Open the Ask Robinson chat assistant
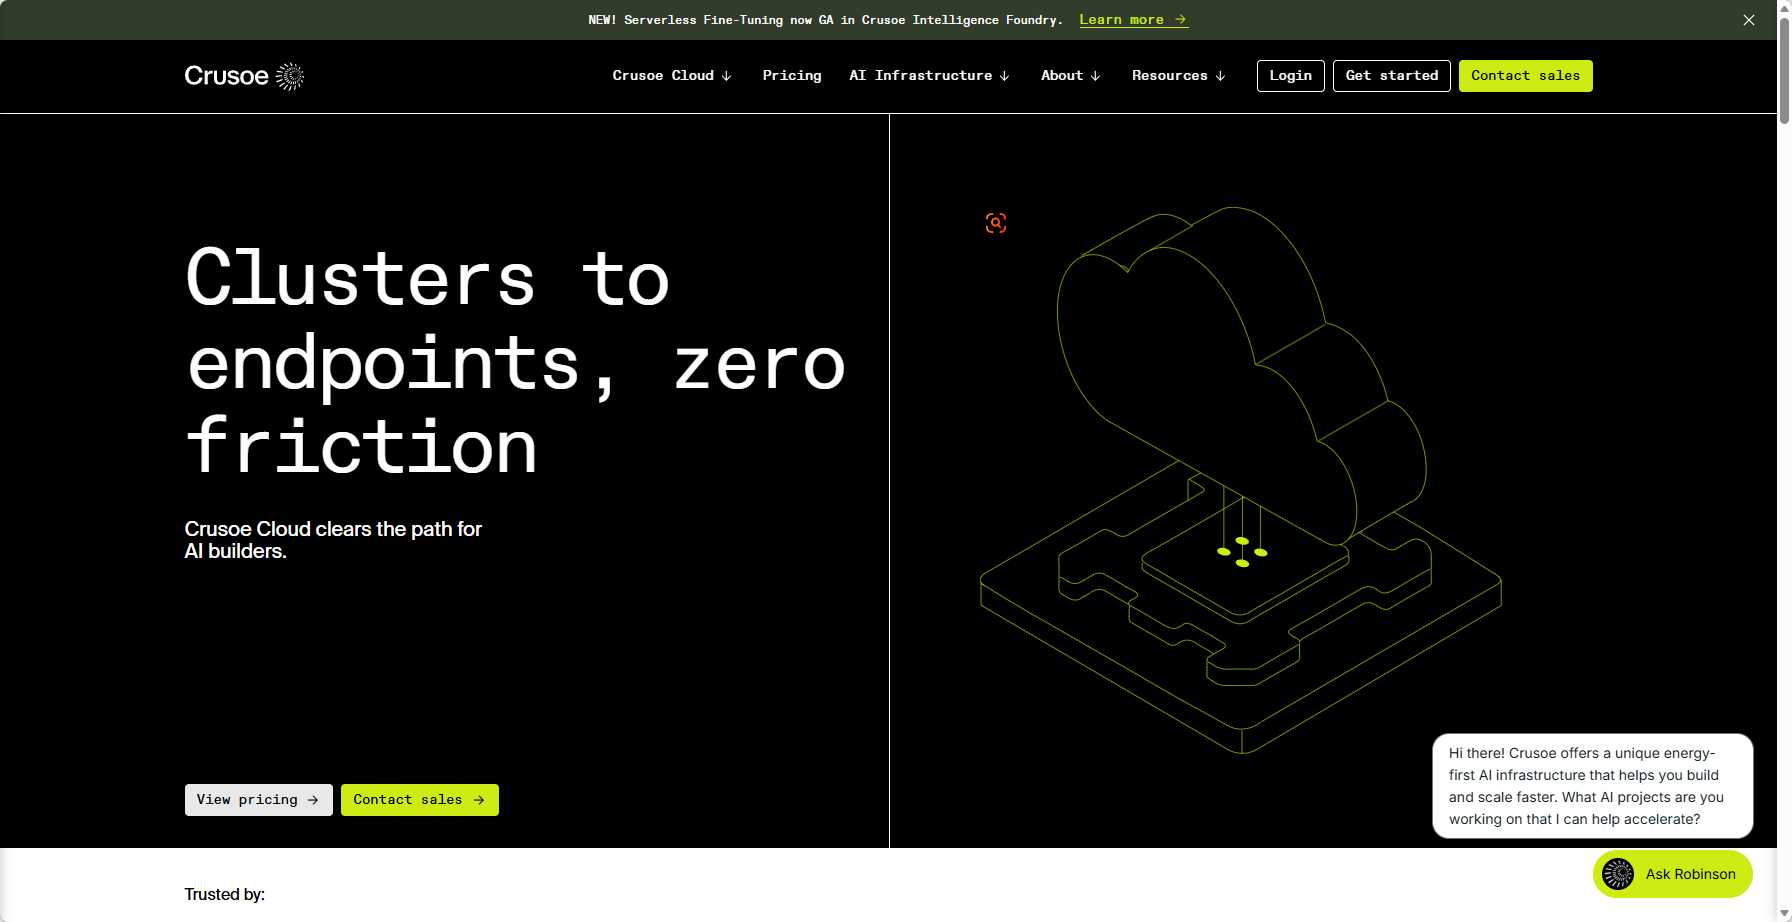1792x922 pixels. coord(1673,874)
